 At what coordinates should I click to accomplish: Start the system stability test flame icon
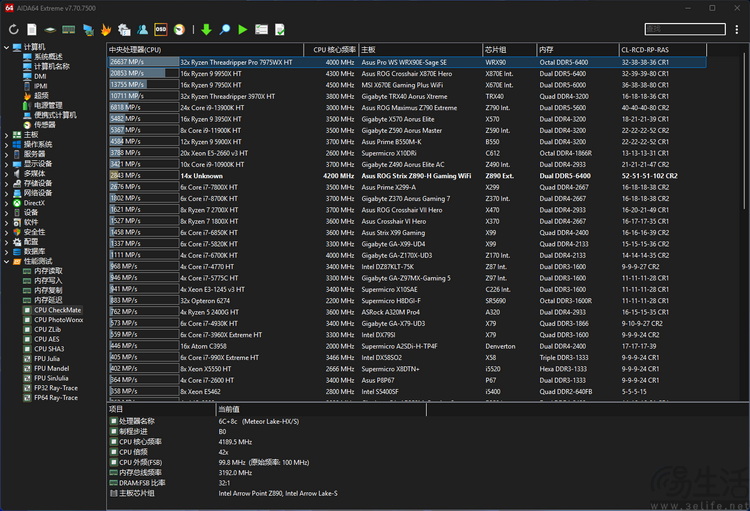pyautogui.click(x=106, y=30)
